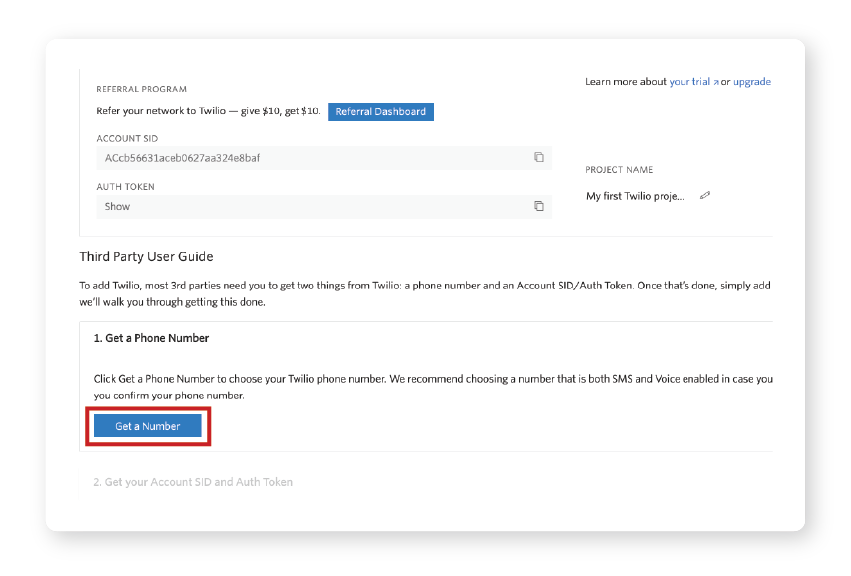Click the REFERRAL PROGRAM label

click(141, 89)
